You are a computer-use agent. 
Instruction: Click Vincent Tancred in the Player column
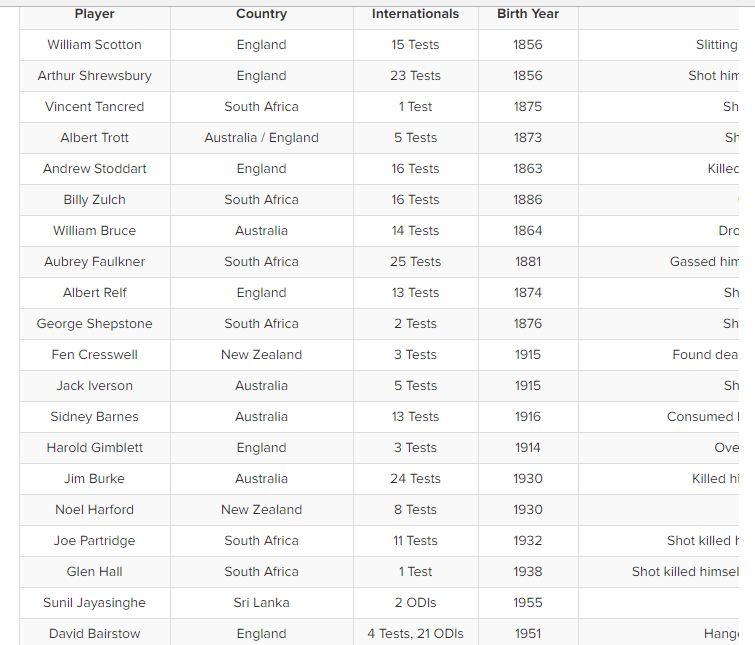tap(95, 107)
